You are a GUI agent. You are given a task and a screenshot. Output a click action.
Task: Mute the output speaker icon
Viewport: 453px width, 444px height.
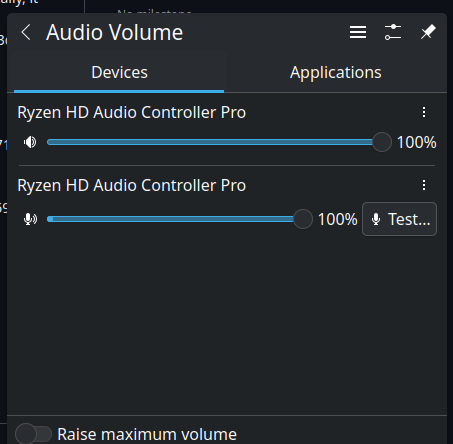click(30, 142)
